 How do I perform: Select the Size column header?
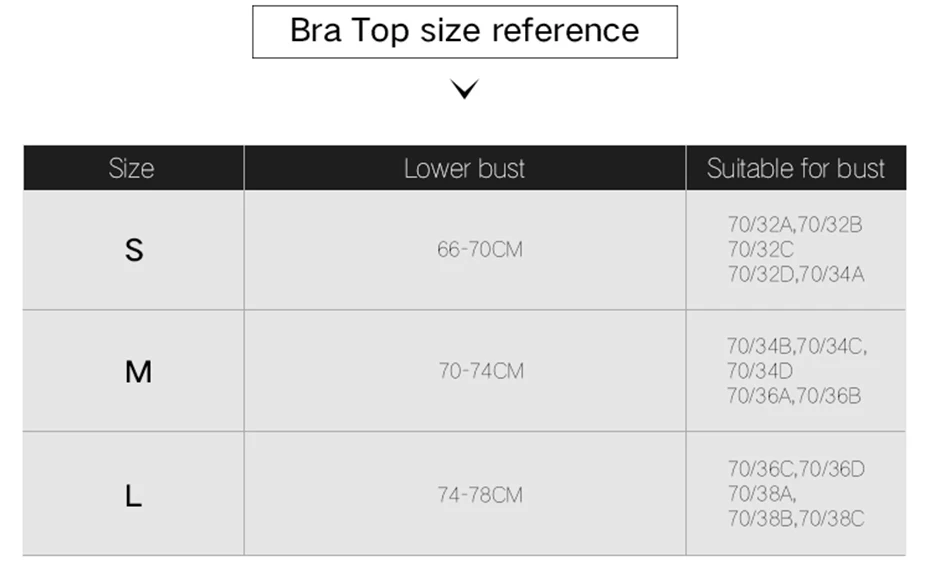point(133,168)
